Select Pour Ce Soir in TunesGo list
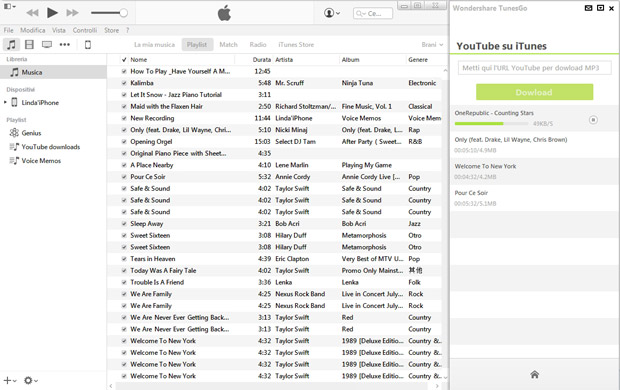 tap(535, 198)
